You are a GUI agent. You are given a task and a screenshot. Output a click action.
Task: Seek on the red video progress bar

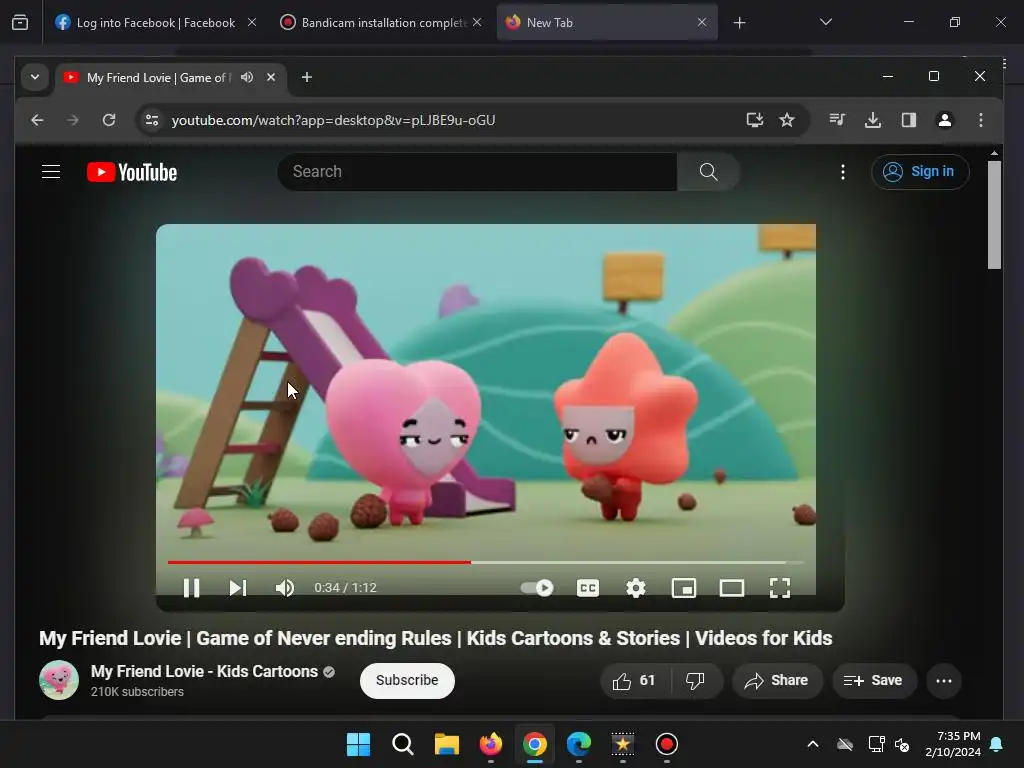point(485,562)
